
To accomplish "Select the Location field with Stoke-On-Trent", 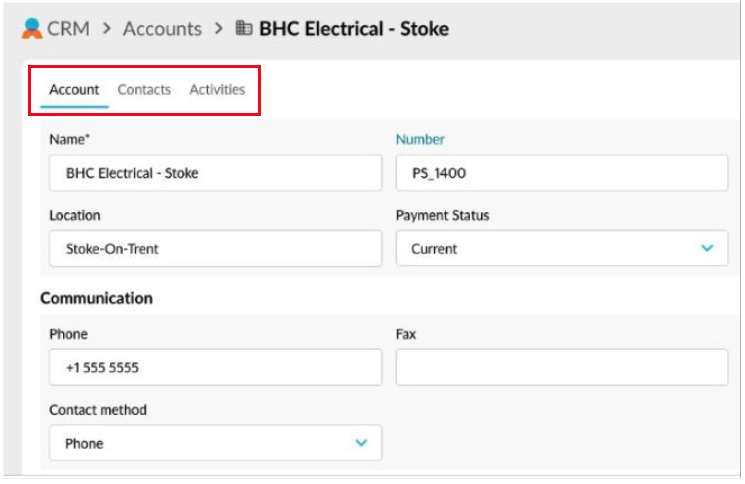I will point(215,249).
